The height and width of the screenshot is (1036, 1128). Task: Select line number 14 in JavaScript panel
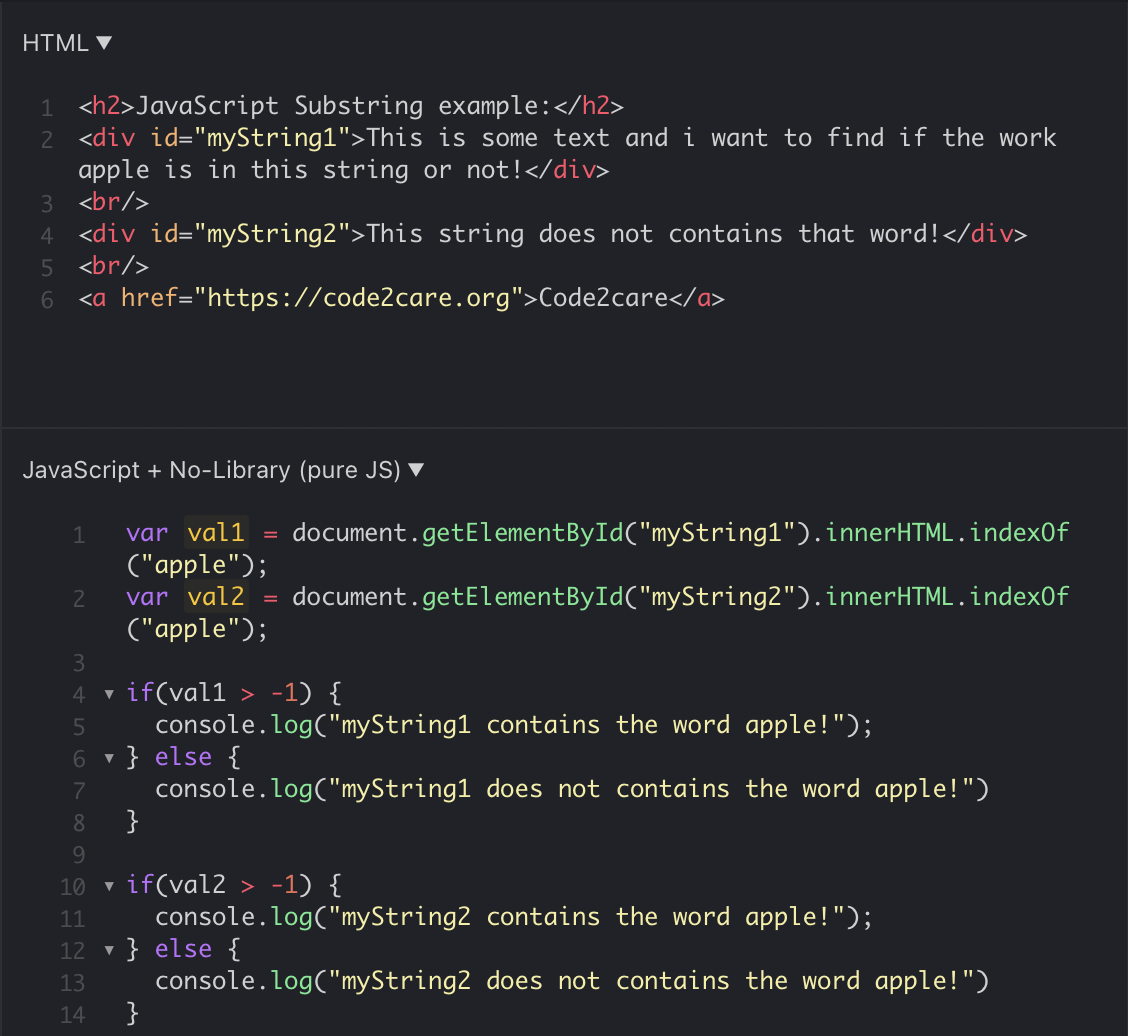click(x=72, y=1013)
